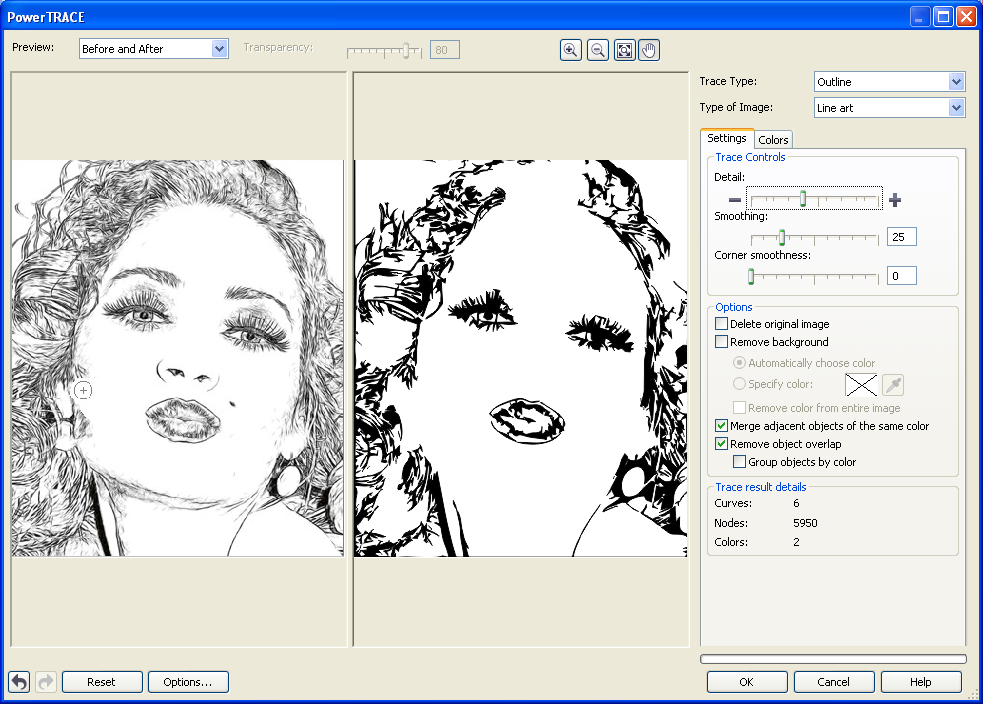
Task: Click the Undo arrow icon
Action: tap(19, 682)
